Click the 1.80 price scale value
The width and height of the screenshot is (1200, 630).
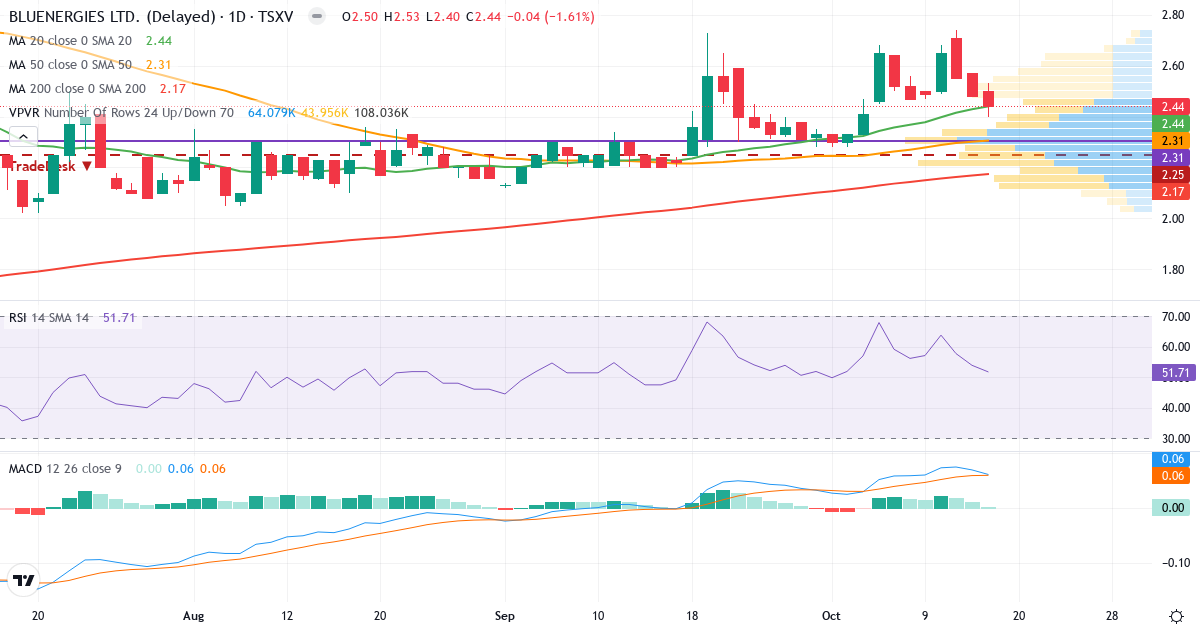click(1173, 270)
